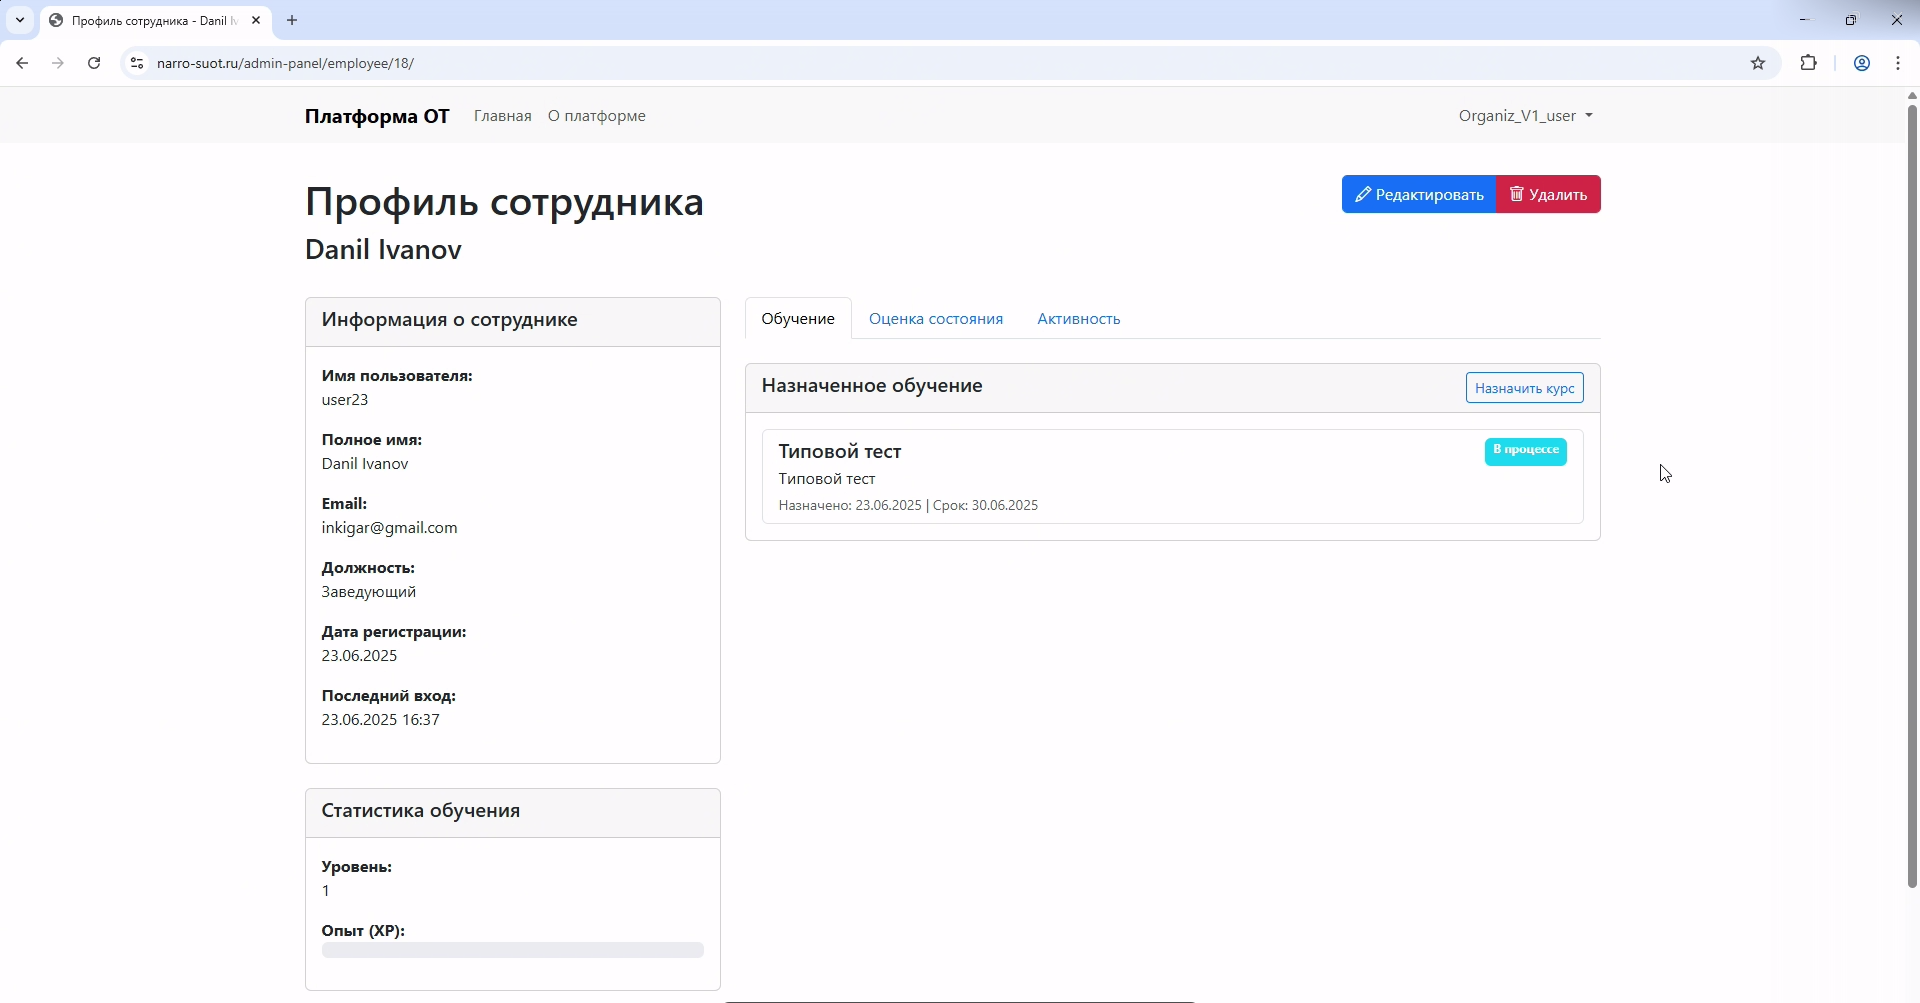Click the trash icon on Удалить button
This screenshot has width=1920, height=1003.
pyautogui.click(x=1517, y=194)
